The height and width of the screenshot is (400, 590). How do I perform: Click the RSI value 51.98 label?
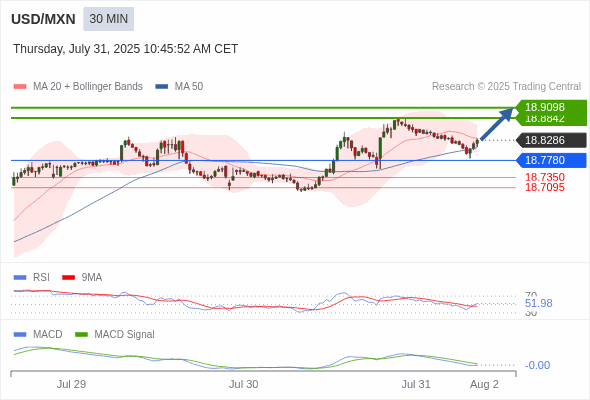[538, 303]
